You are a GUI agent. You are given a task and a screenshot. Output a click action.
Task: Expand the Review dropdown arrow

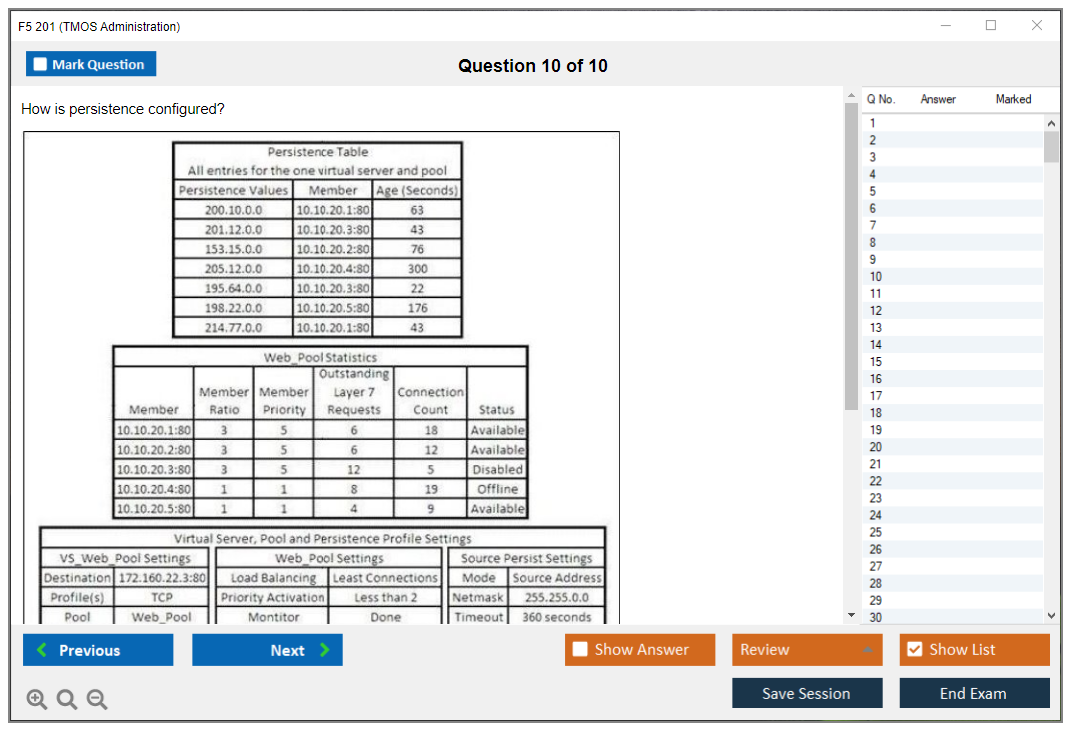868,650
